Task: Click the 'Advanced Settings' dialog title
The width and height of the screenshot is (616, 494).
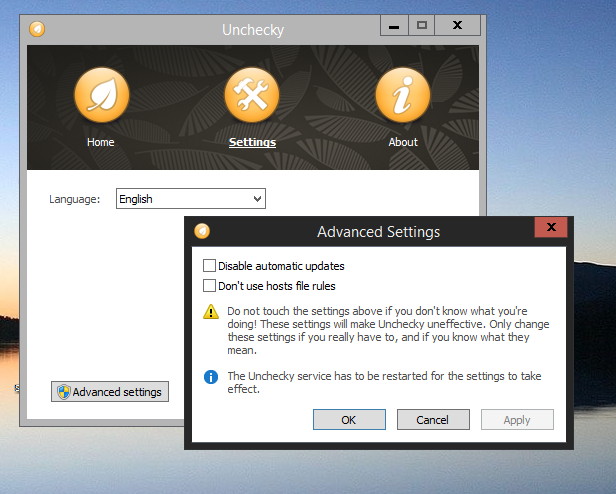Action: pos(378,231)
